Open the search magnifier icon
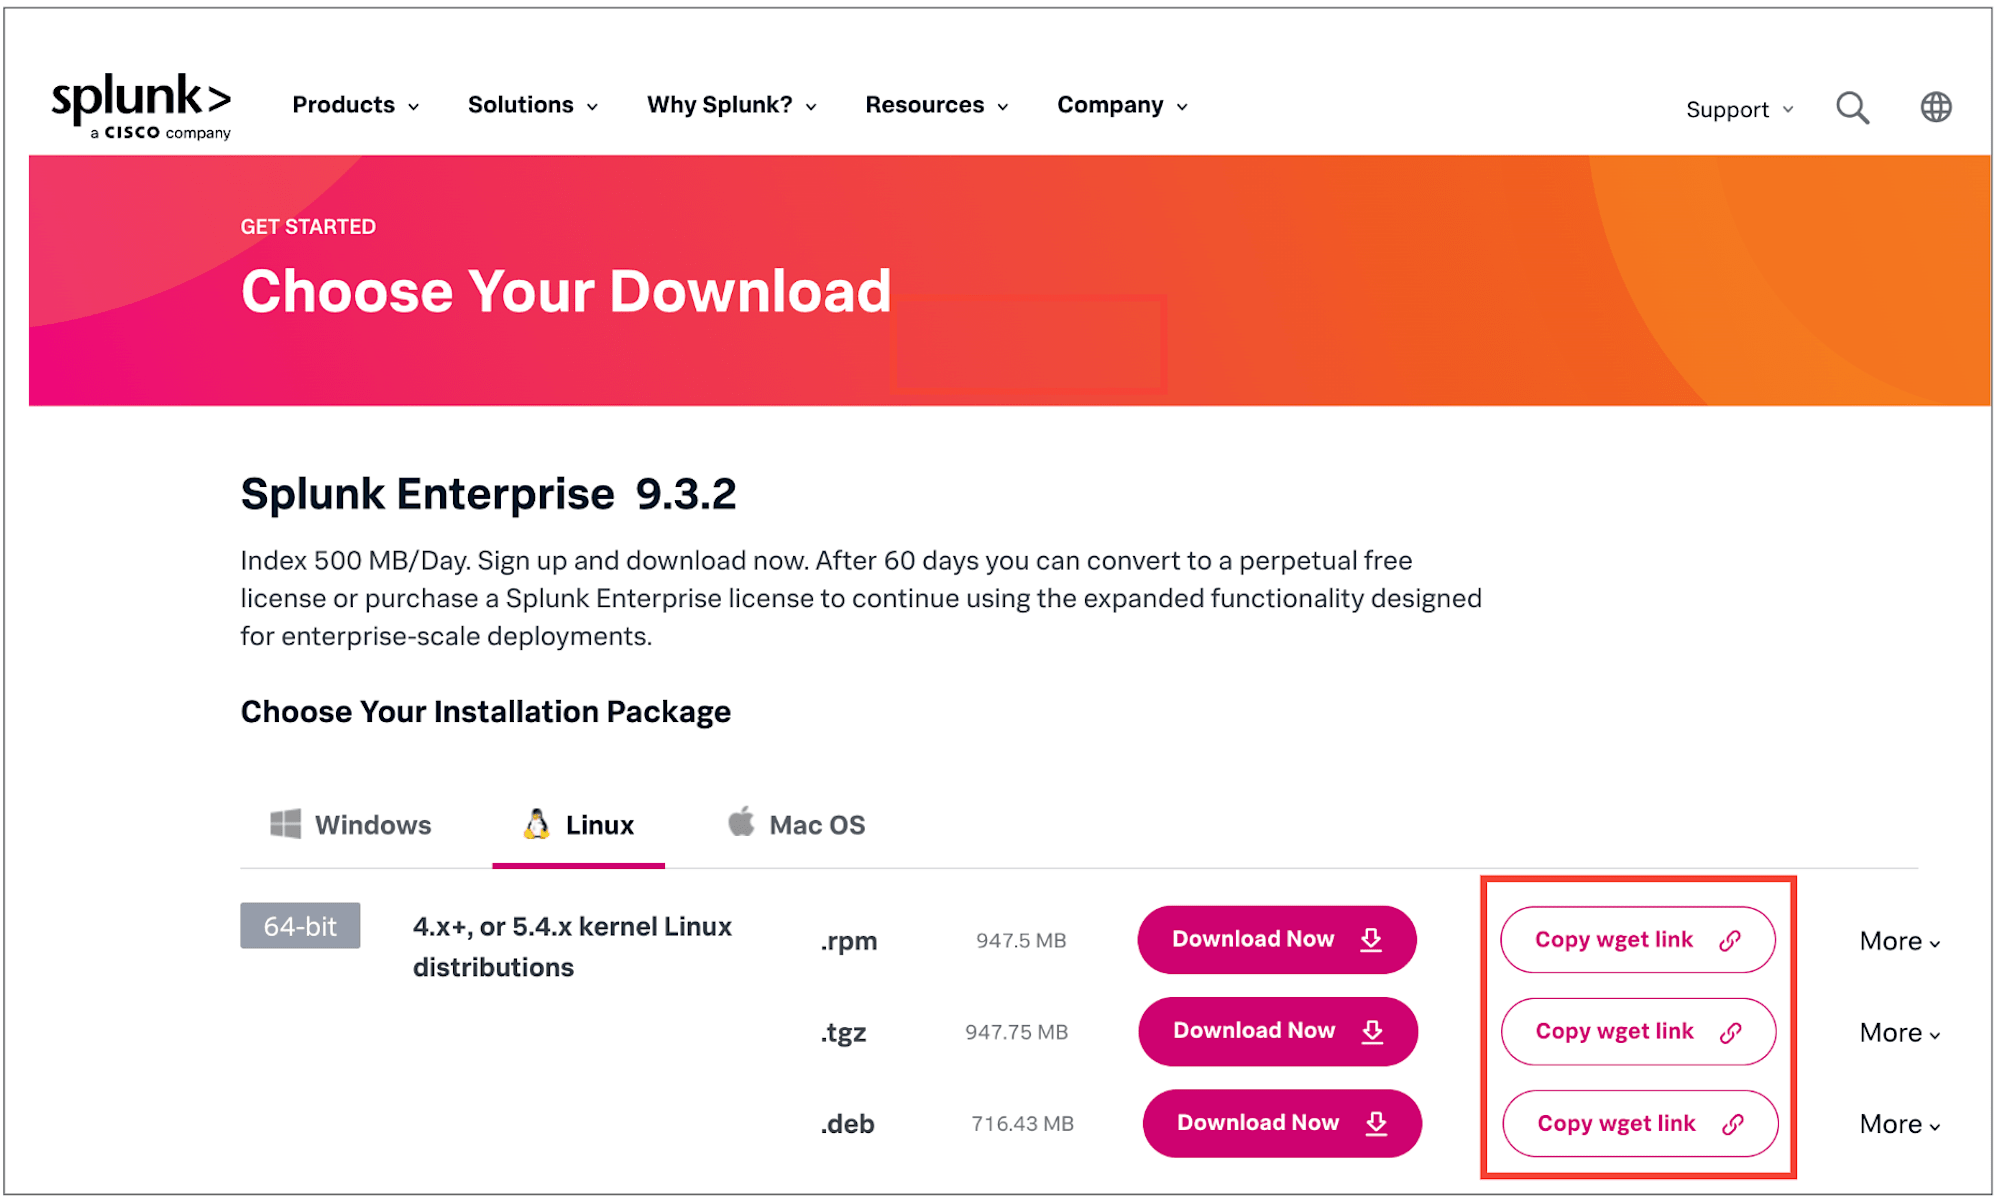Screen dimensions: 2000x1204 (1852, 107)
